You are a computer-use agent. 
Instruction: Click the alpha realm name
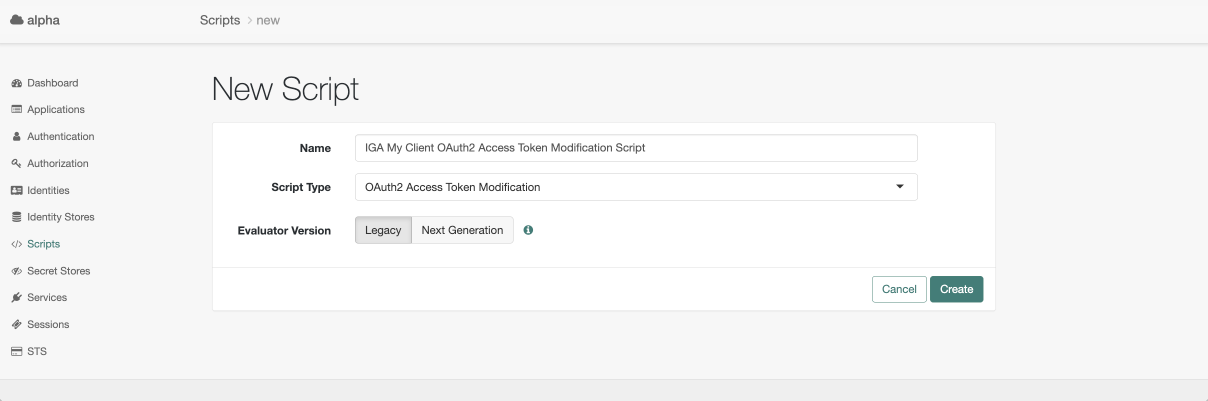pyautogui.click(x=44, y=20)
